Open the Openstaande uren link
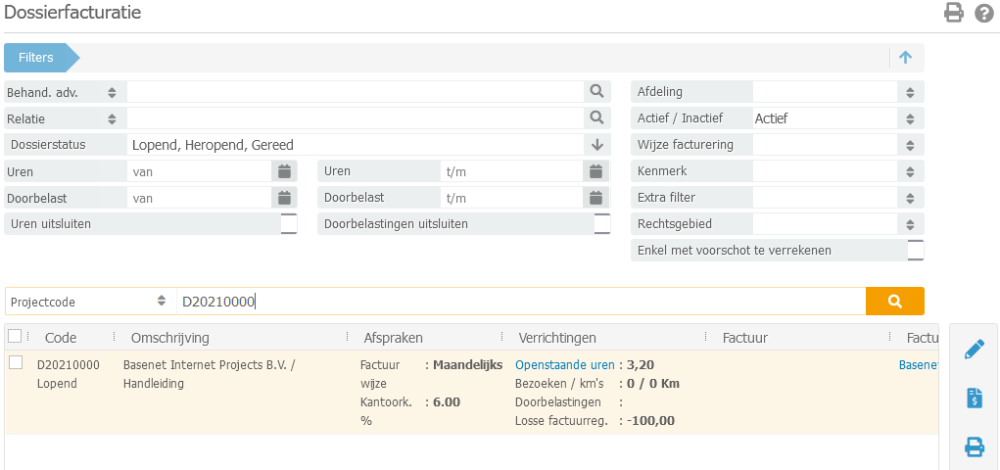This screenshot has width=1000, height=470. coord(564,365)
